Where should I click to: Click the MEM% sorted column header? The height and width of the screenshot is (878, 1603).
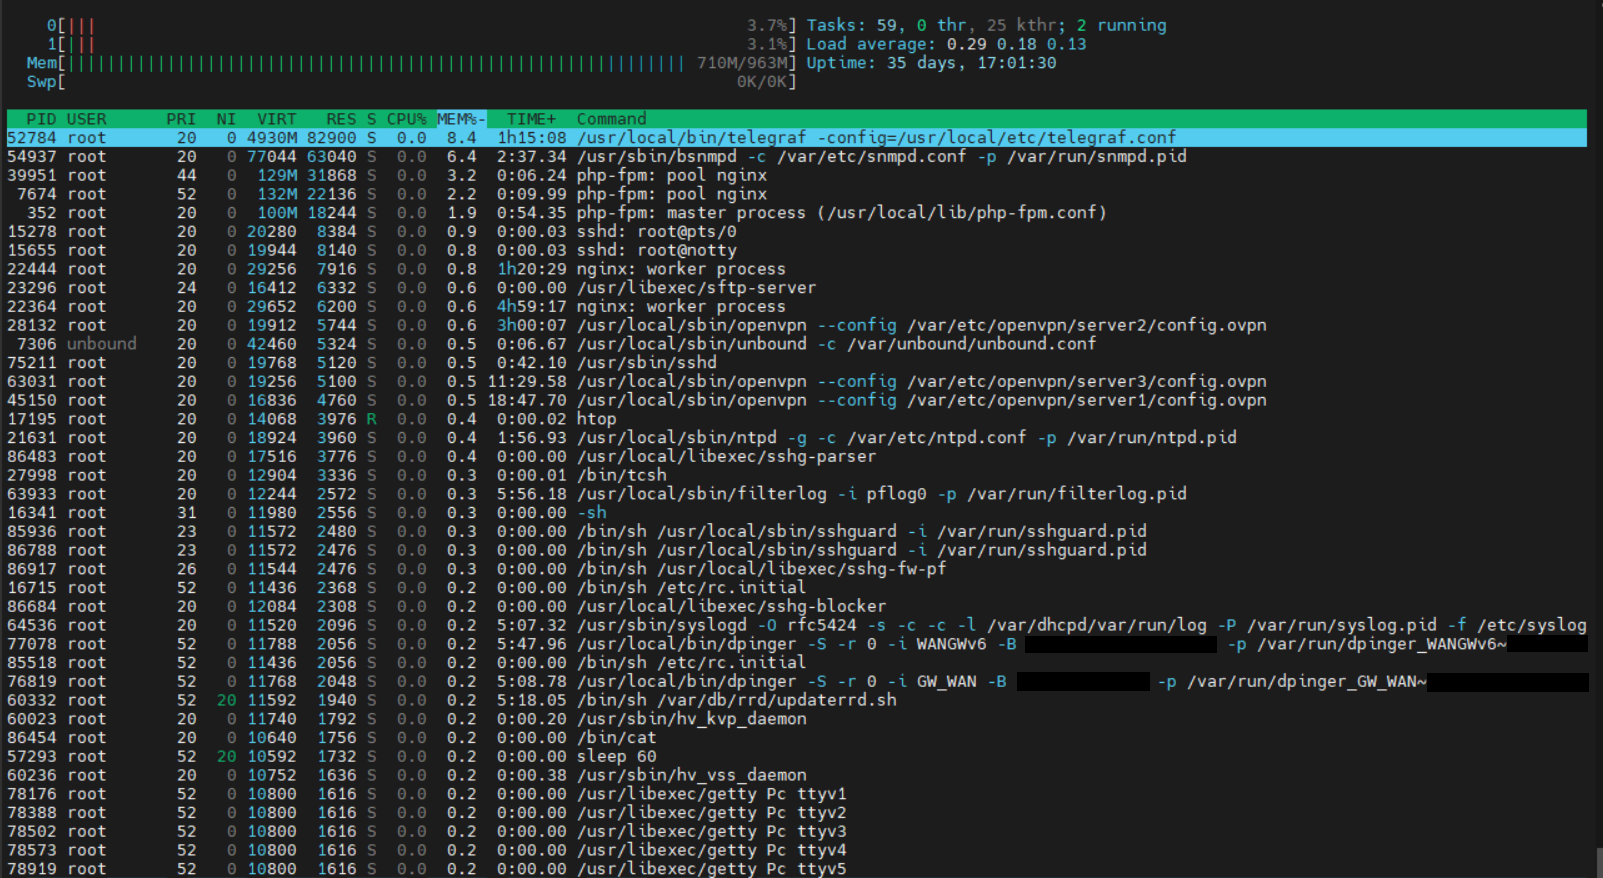461,119
